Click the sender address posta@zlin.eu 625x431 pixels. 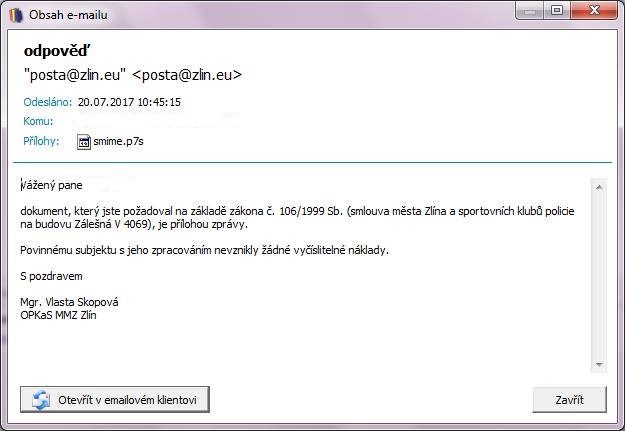pyautogui.click(x=133, y=75)
